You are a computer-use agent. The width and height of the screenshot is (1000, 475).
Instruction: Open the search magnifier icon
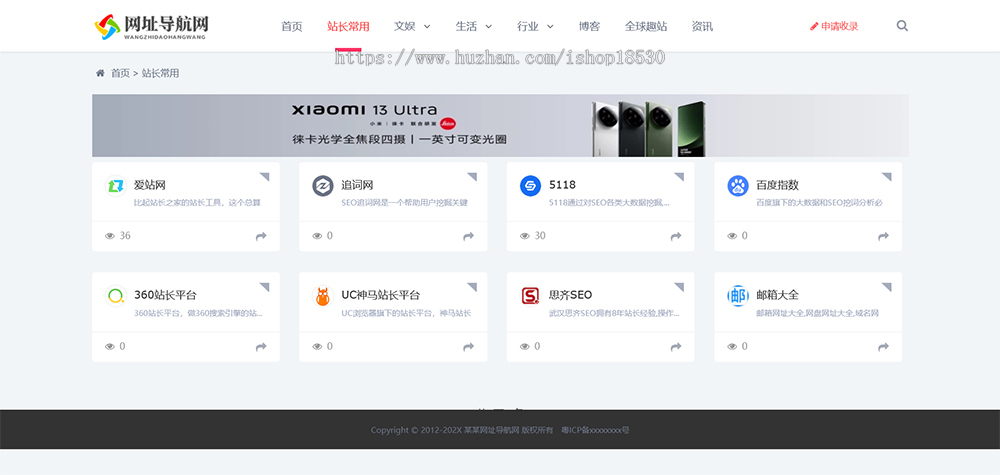click(x=902, y=26)
